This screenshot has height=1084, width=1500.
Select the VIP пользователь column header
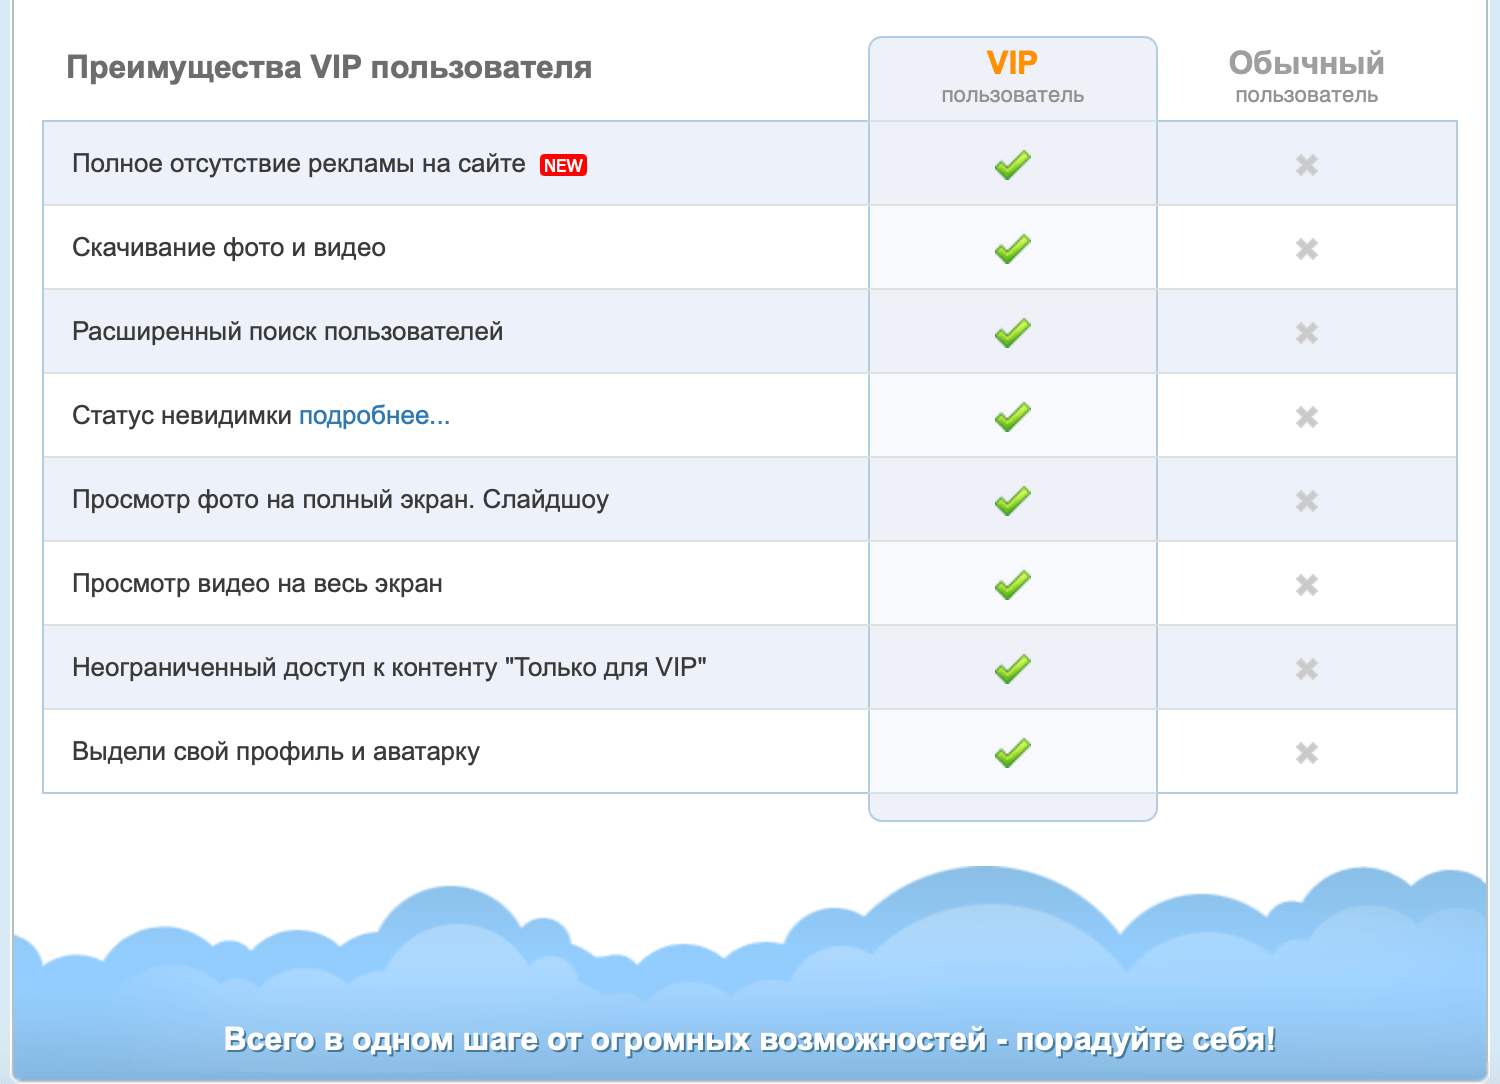(x=1012, y=77)
